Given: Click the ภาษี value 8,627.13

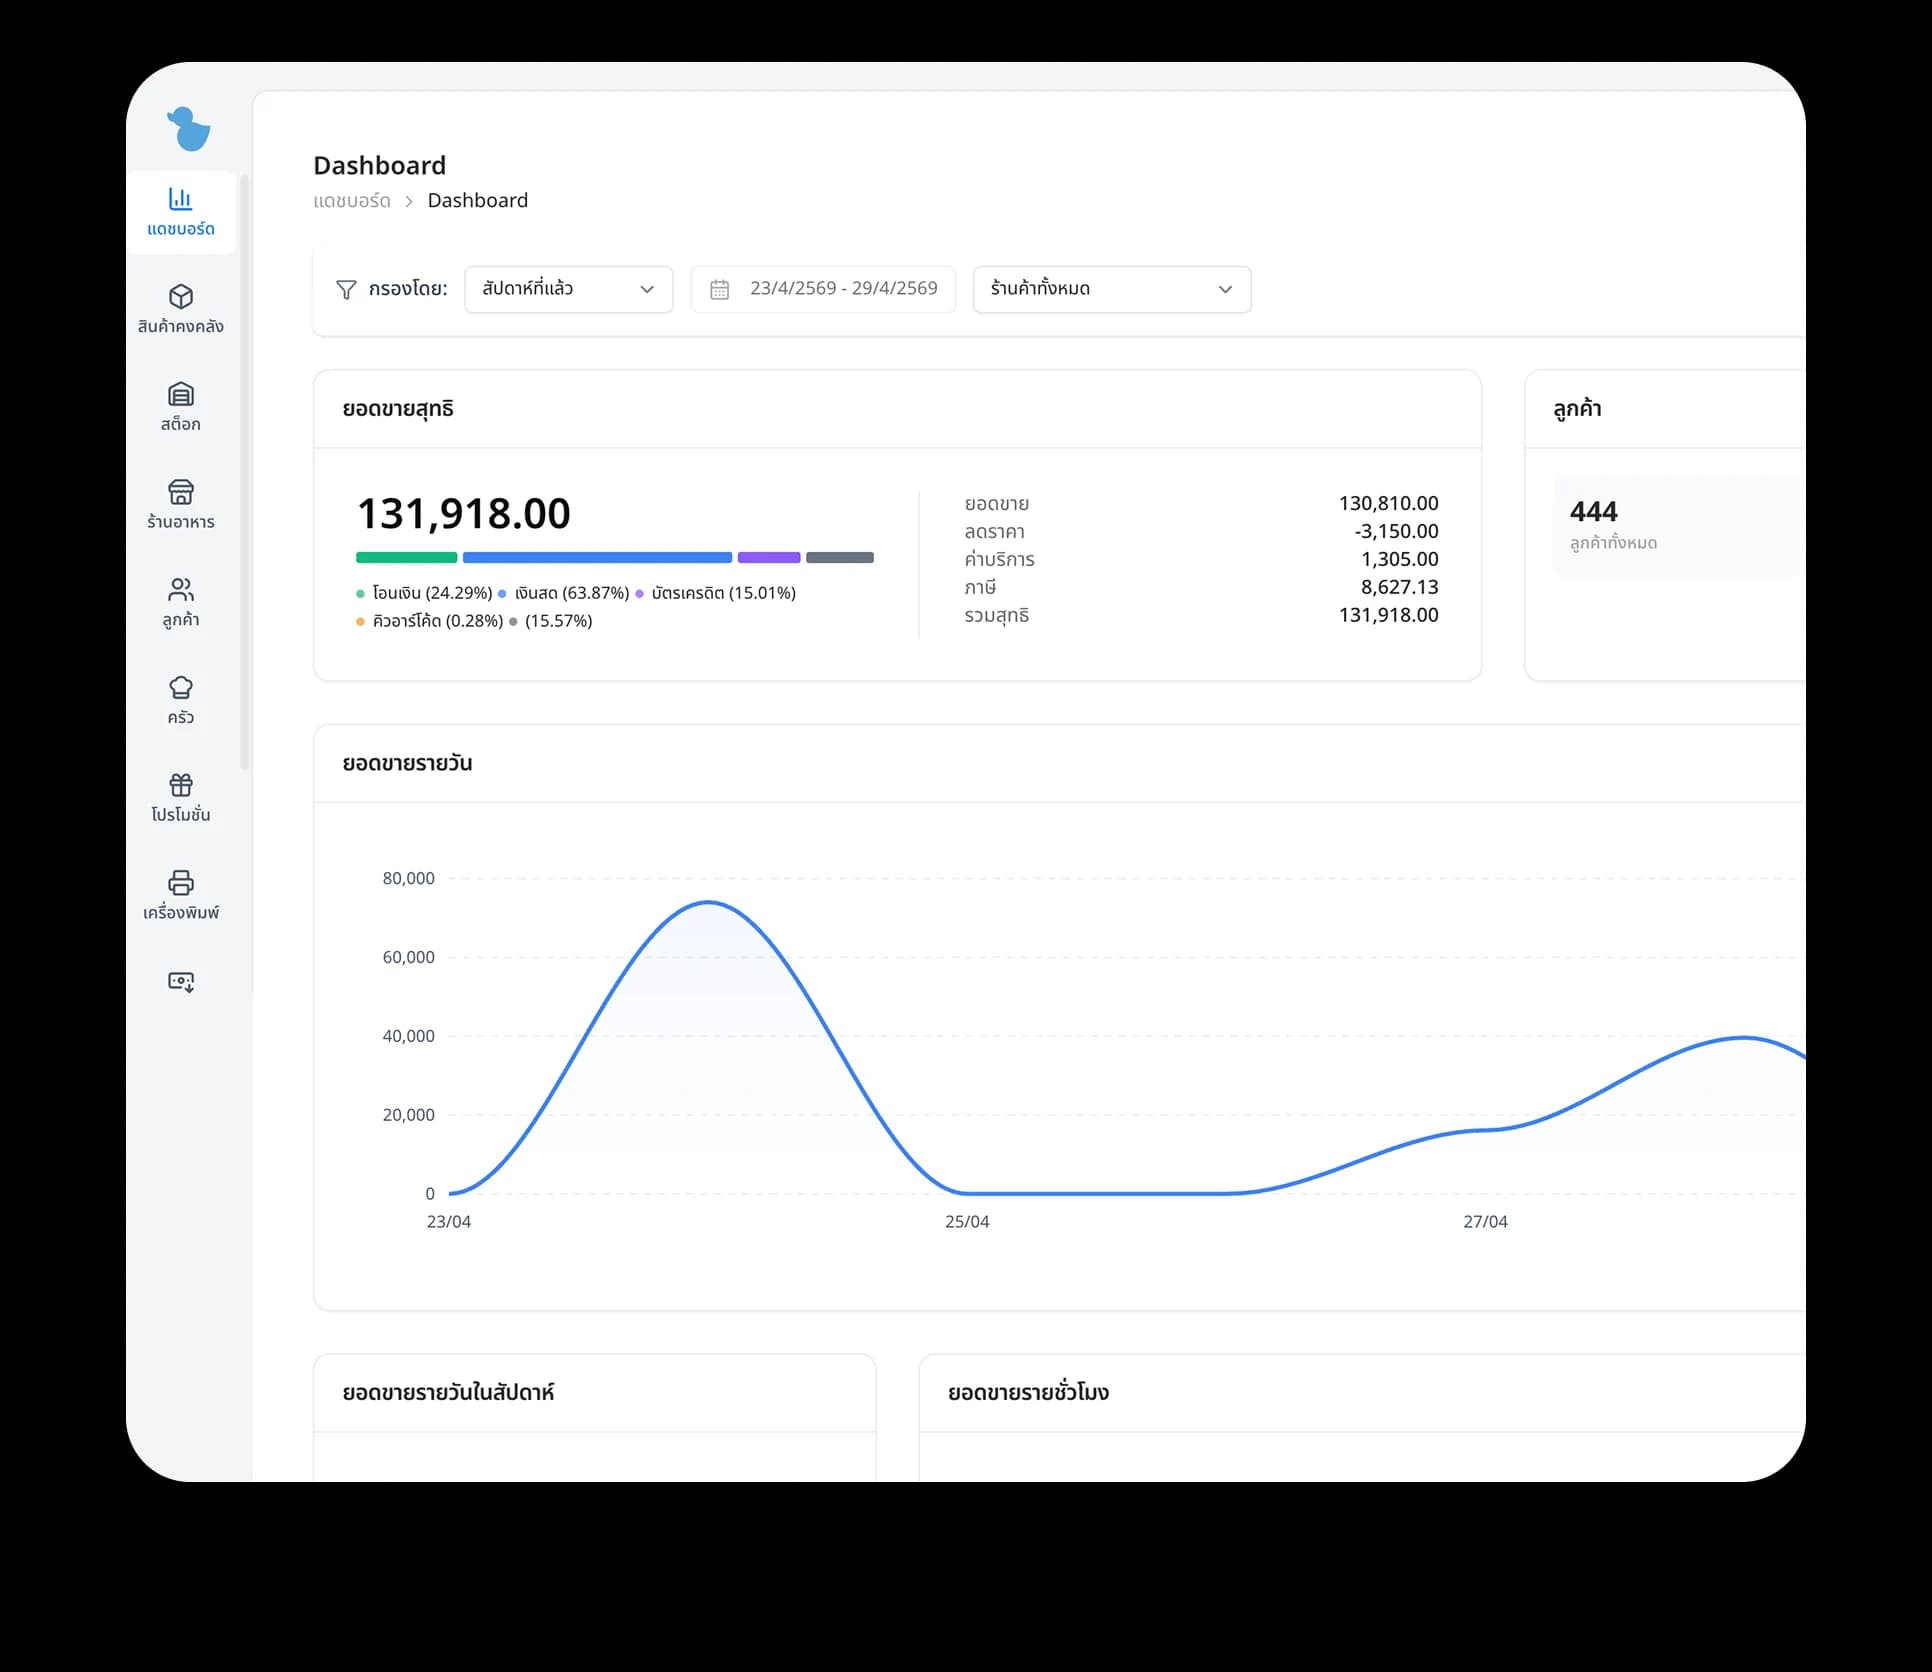Looking at the screenshot, I should 1399,588.
